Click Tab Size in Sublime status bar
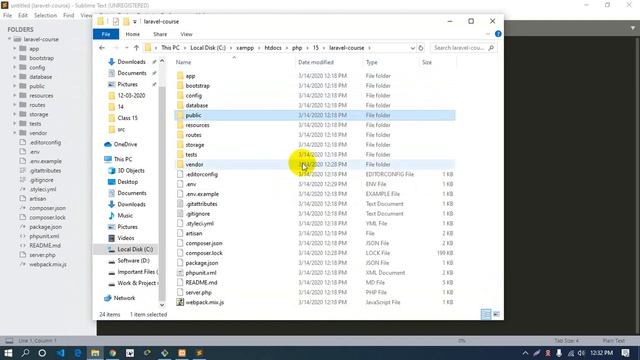 point(566,340)
